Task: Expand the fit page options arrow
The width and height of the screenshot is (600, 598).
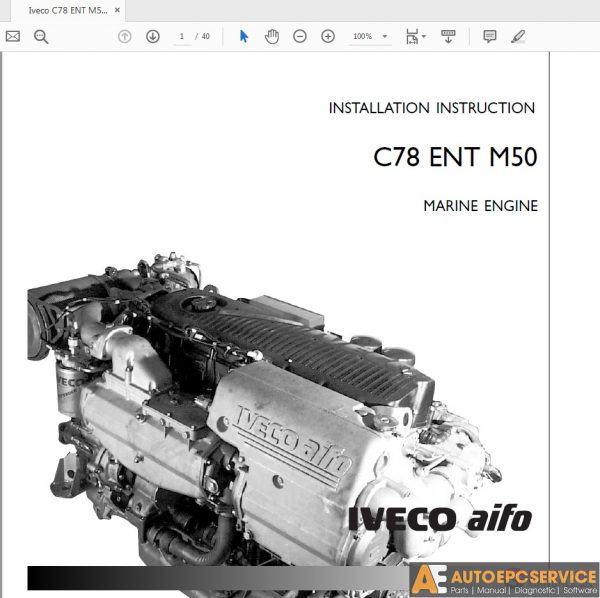Action: 424,36
